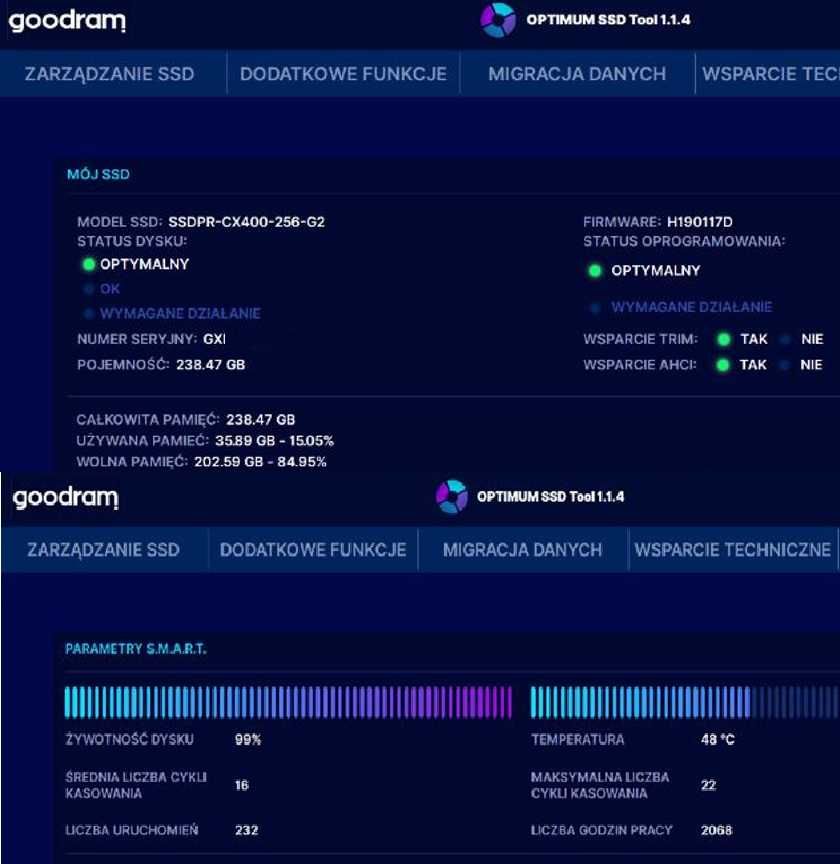Click the disk lifespan progress bar
The image size is (840, 864).
[x=288, y=703]
